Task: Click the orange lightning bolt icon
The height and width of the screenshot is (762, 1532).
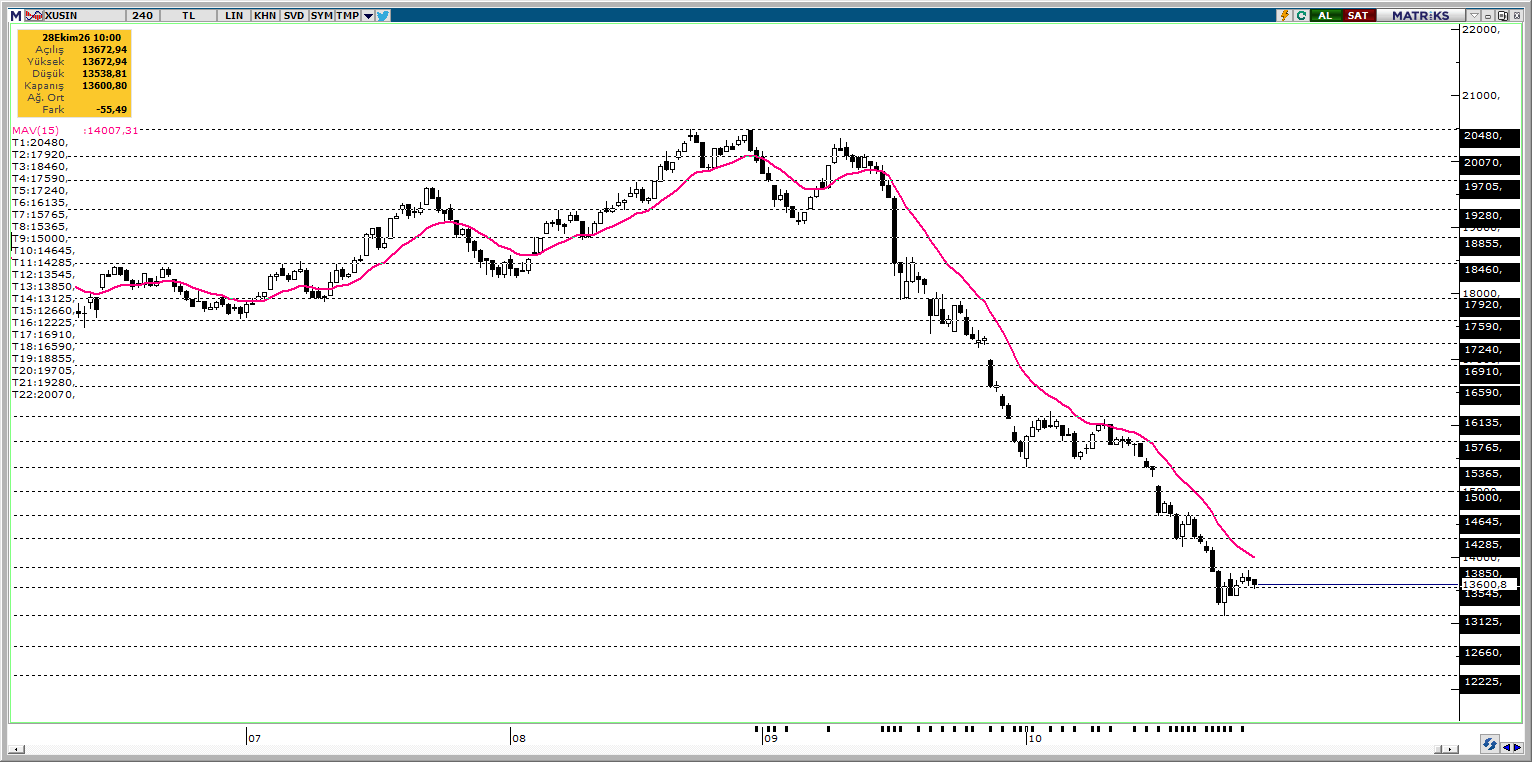Action: point(1285,15)
